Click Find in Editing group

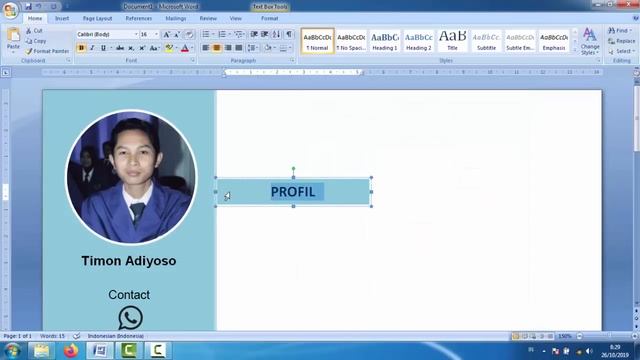619,31
